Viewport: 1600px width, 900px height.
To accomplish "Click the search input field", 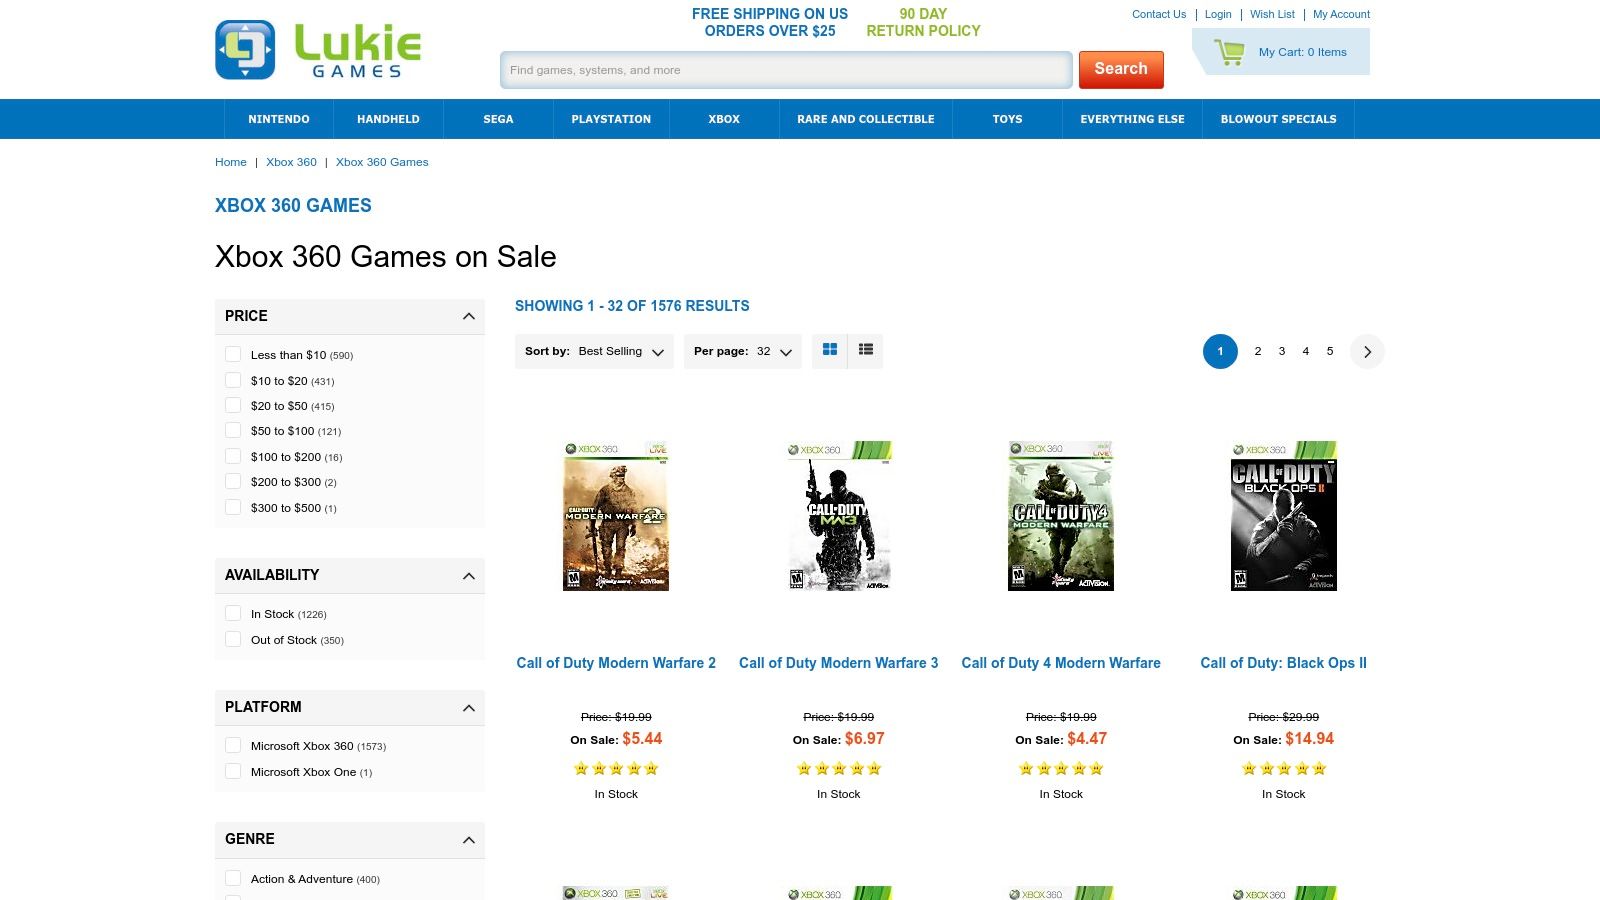I will coord(786,70).
